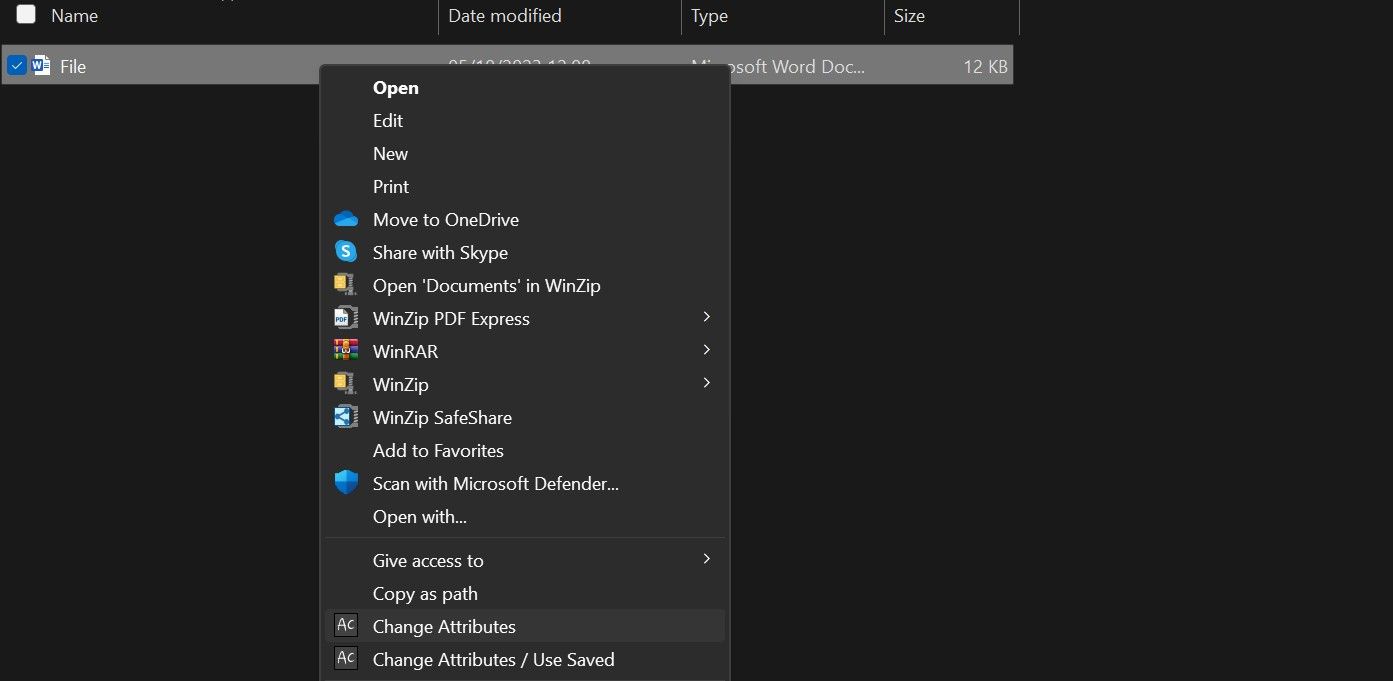Select Open from the context menu

395,87
